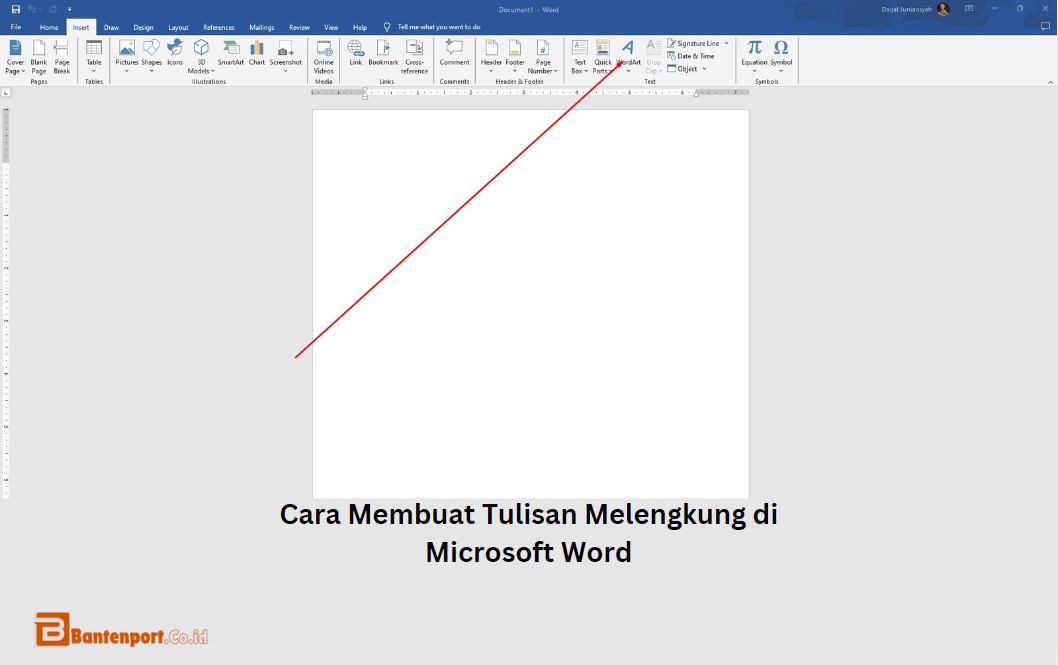Expand the Shapes gallery dropdown

point(151,71)
